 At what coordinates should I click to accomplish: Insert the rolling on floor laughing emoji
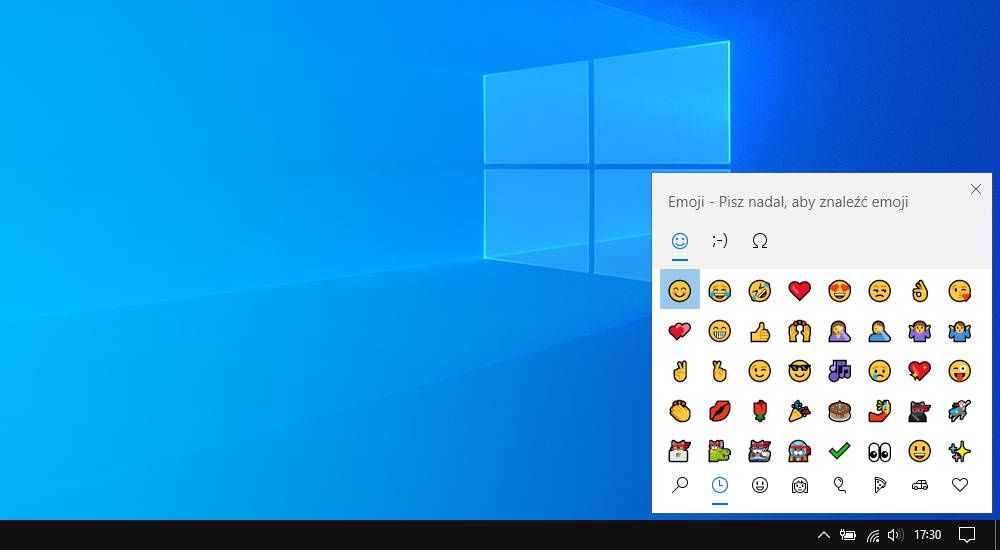pyautogui.click(x=760, y=290)
